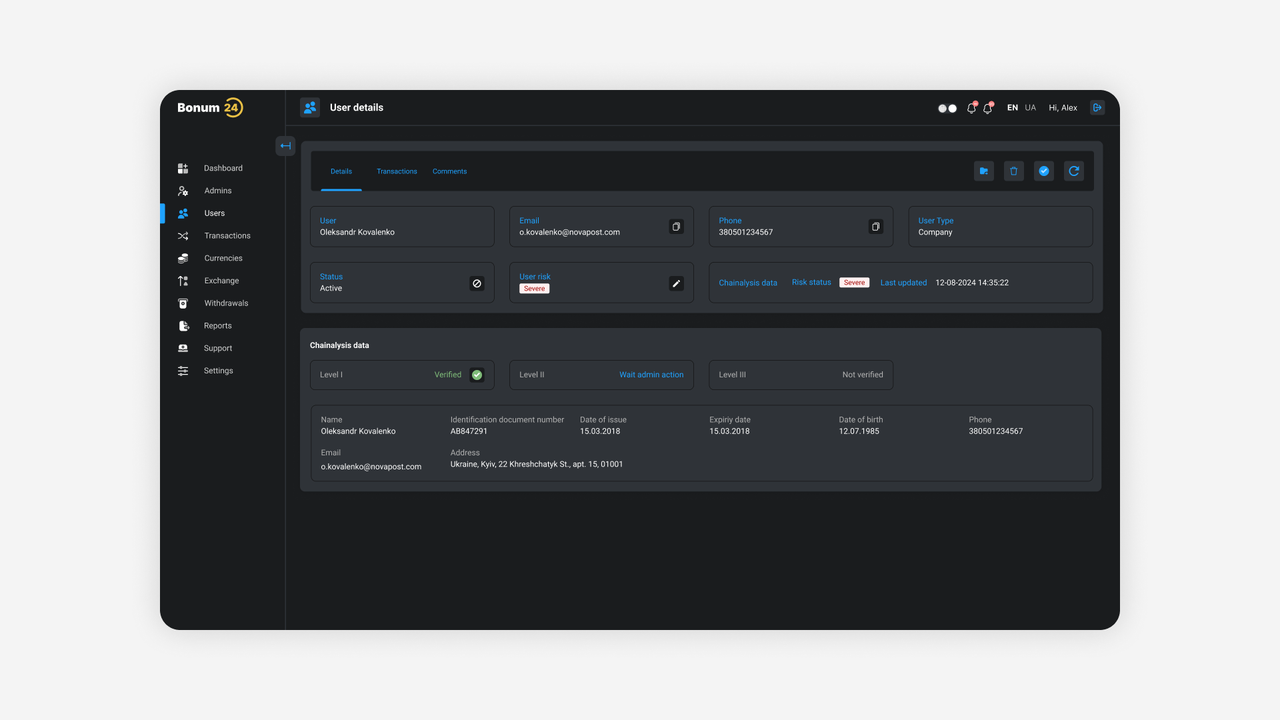Switch language to UA
This screenshot has height=720, width=1280.
click(1030, 108)
